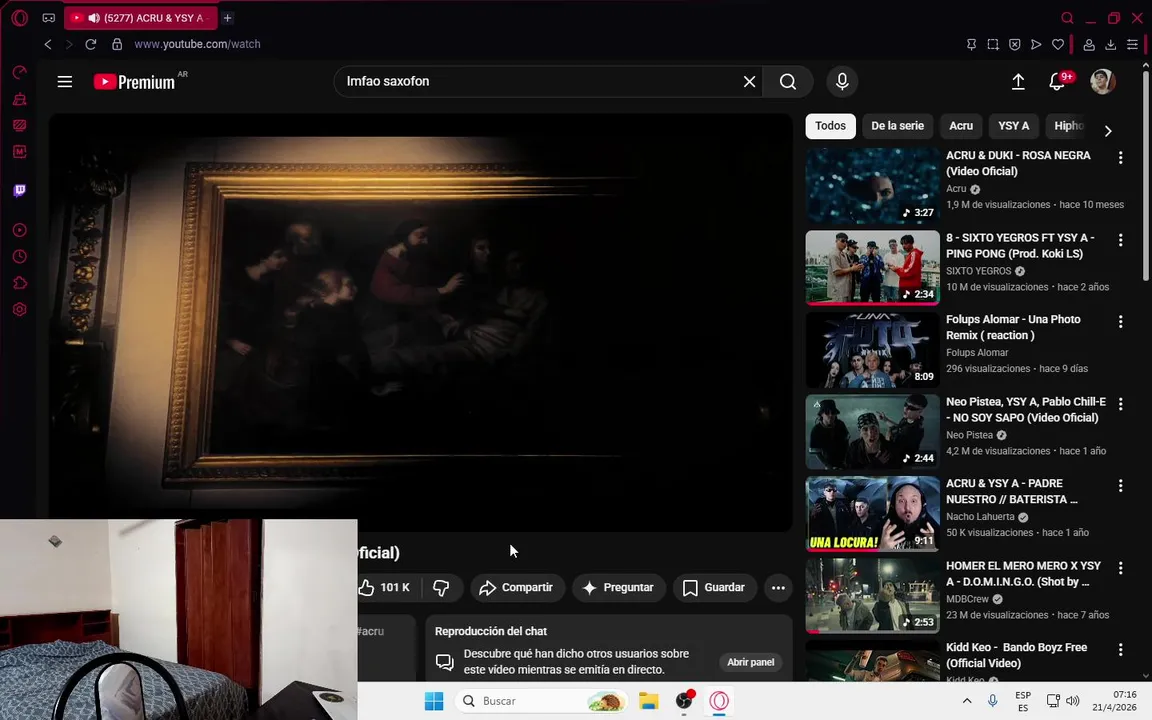Open a new tab with the plus
This screenshot has width=1152, height=720.
[228, 18]
